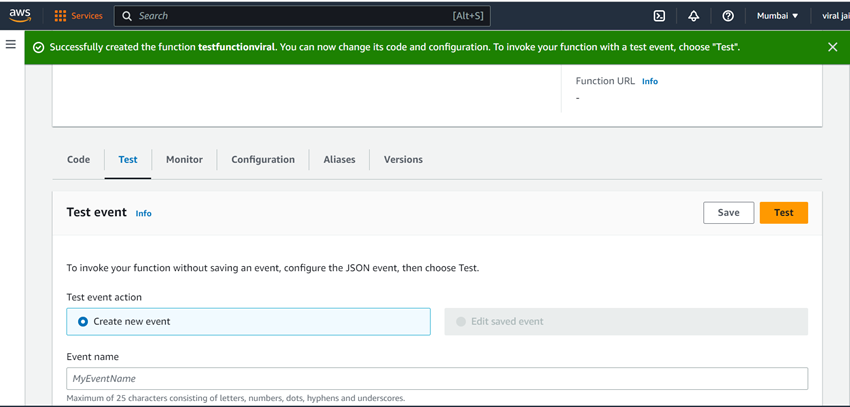Click the orange Test button
The width and height of the screenshot is (850, 407).
pyautogui.click(x=784, y=213)
